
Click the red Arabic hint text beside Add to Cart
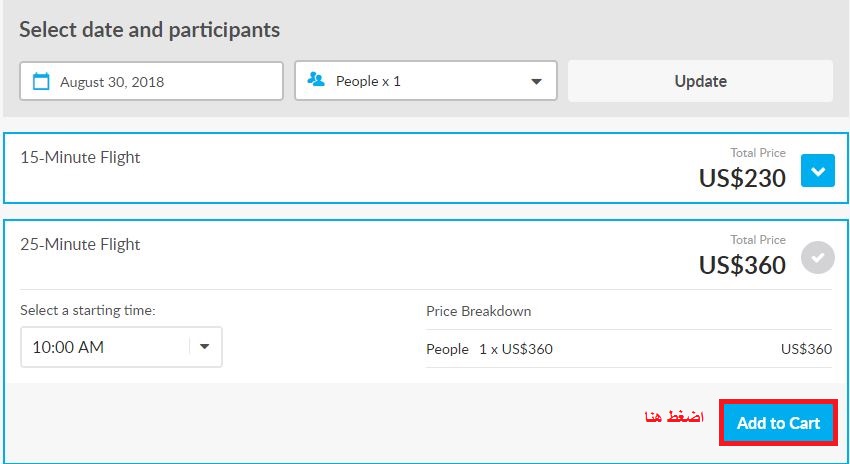pyautogui.click(x=674, y=416)
